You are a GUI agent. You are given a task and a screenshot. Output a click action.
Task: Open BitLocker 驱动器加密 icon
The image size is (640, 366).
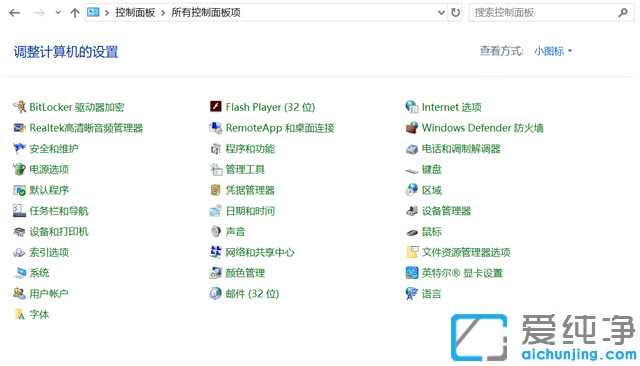[19, 107]
